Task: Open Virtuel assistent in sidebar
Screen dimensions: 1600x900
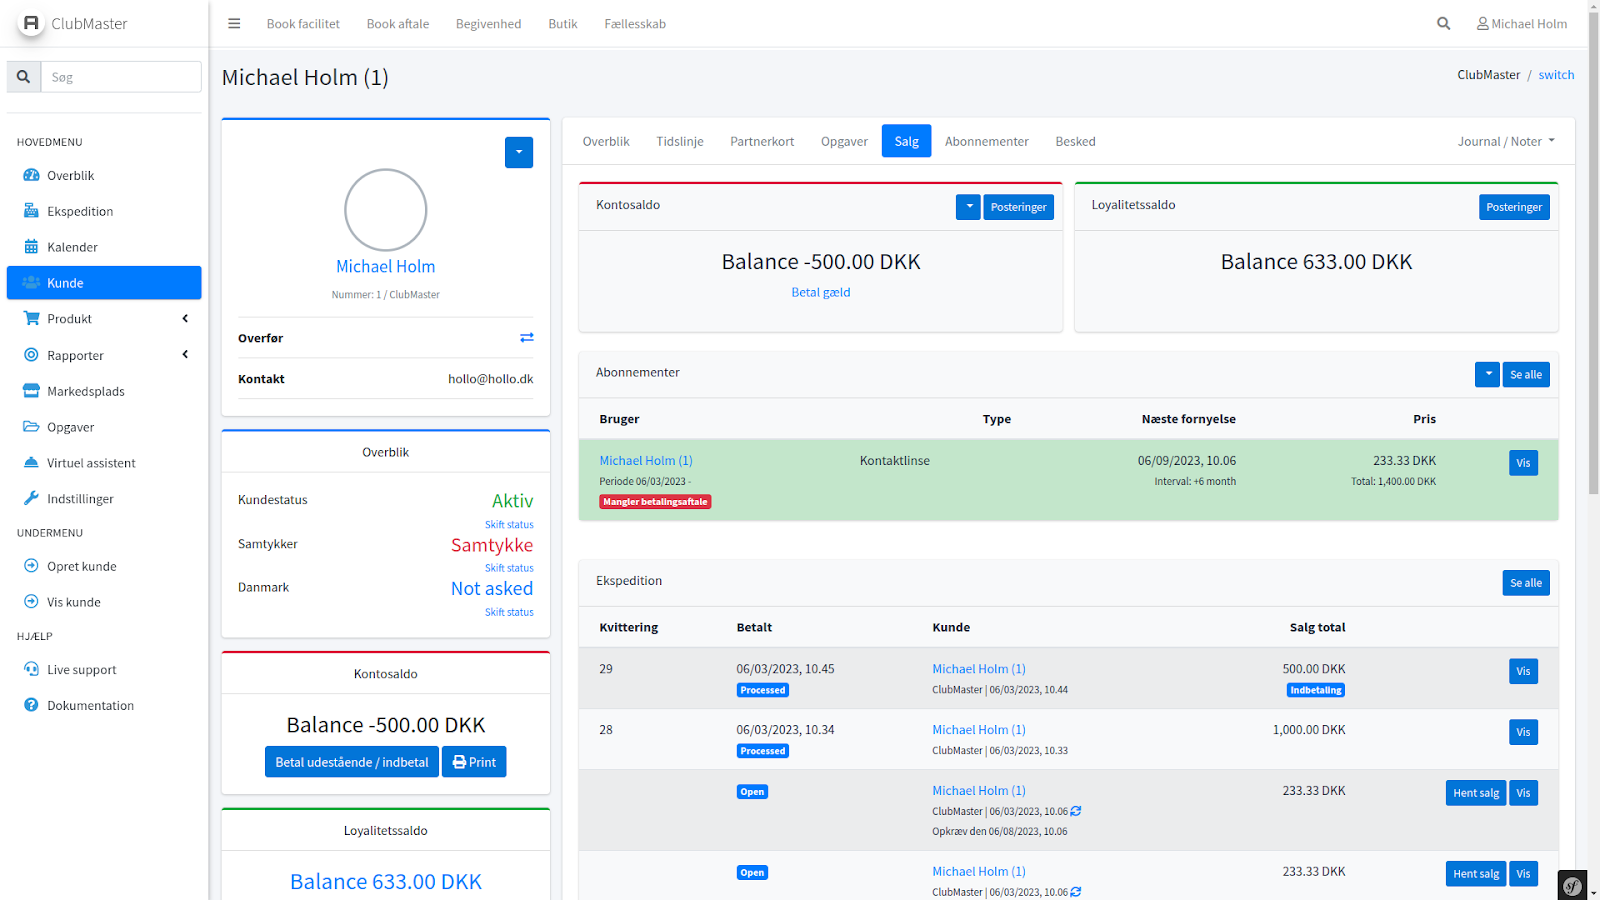Action: point(91,463)
